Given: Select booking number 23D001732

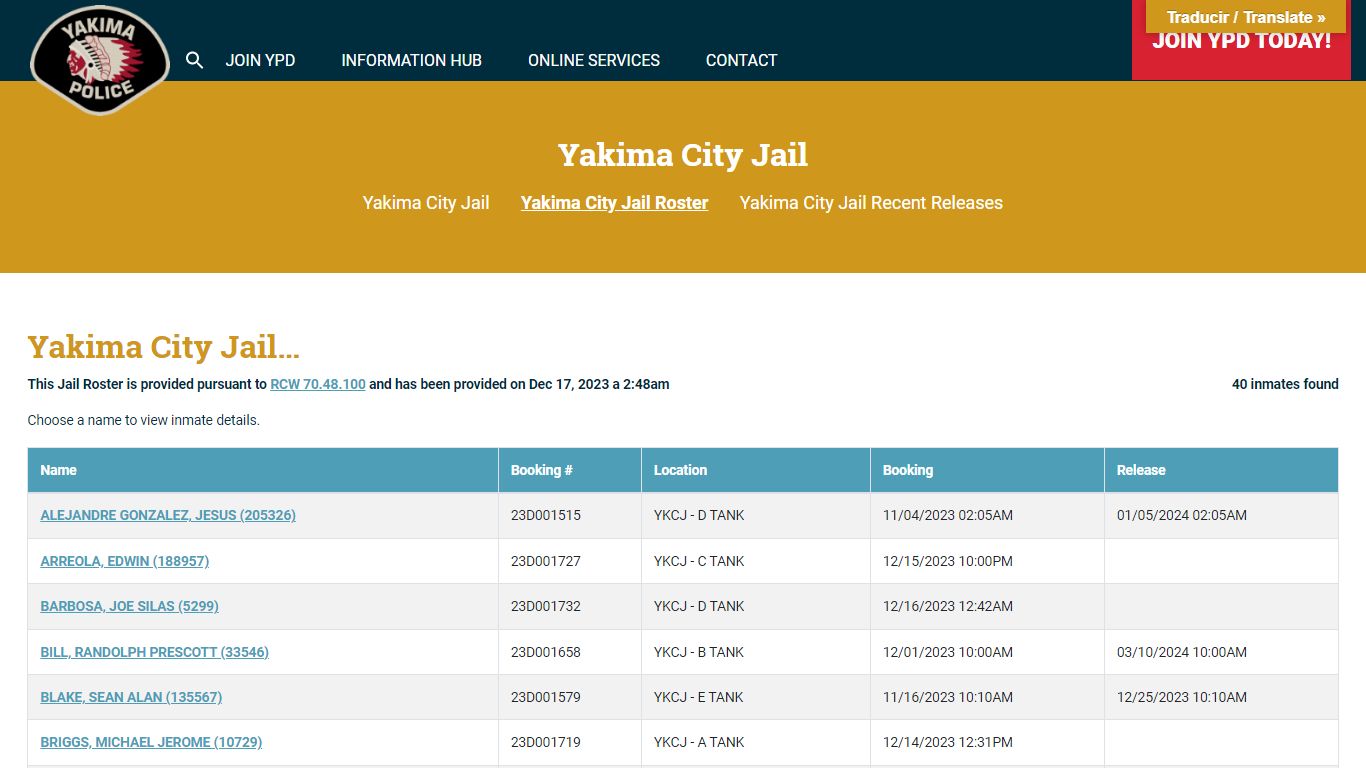Looking at the screenshot, I should 546,606.
